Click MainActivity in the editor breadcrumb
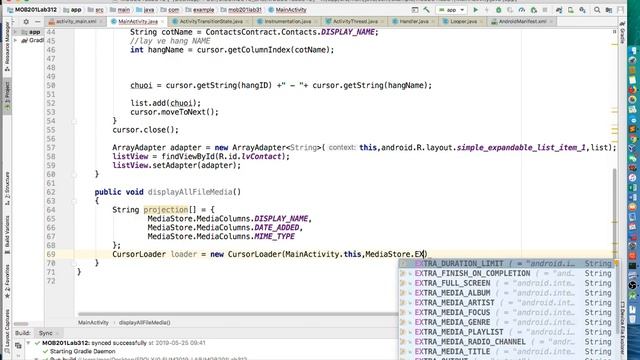 point(93,322)
